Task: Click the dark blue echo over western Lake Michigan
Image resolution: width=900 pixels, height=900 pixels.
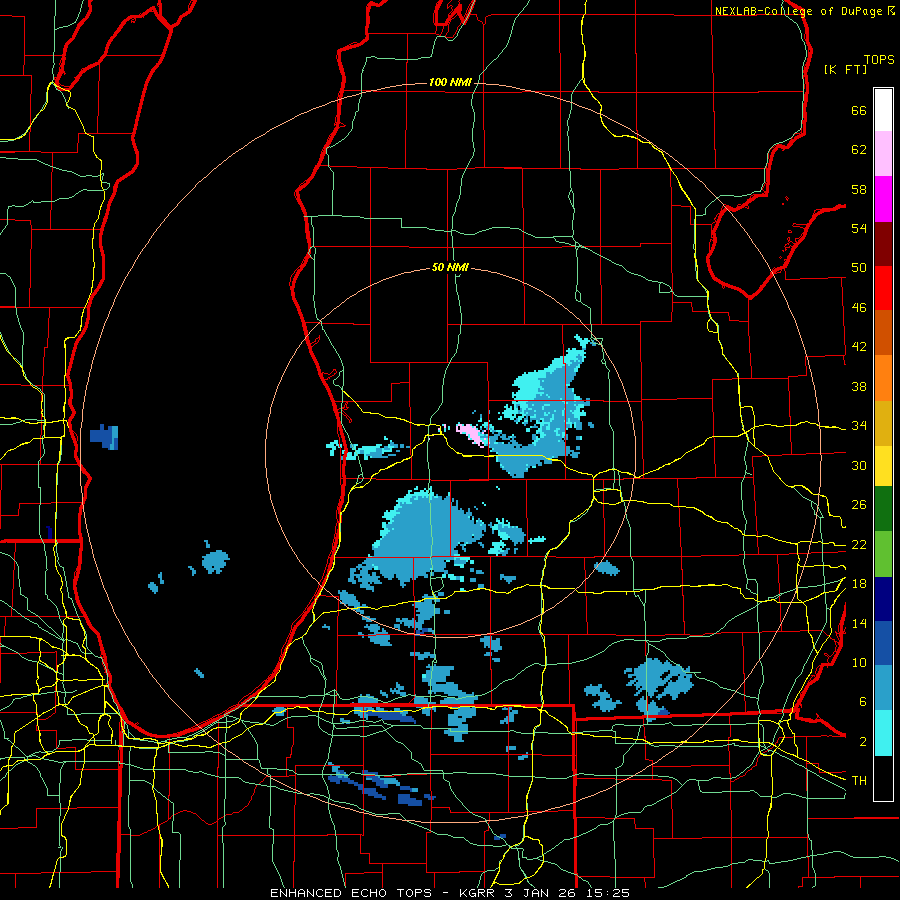Action: (x=104, y=437)
